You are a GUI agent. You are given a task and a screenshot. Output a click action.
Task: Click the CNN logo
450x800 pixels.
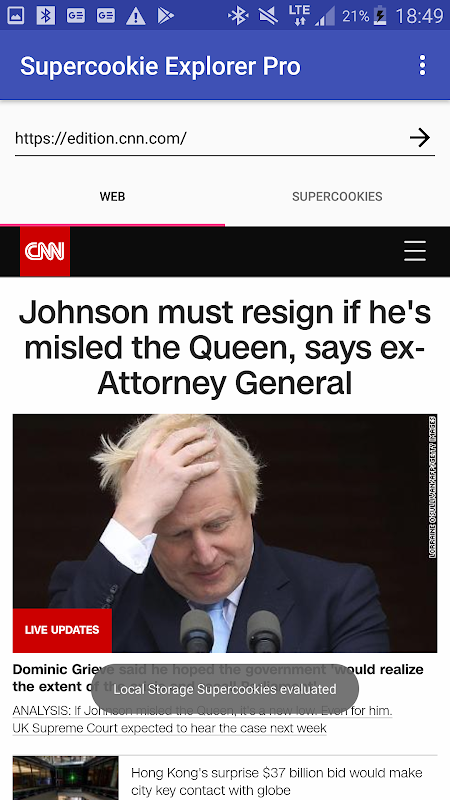click(x=45, y=251)
